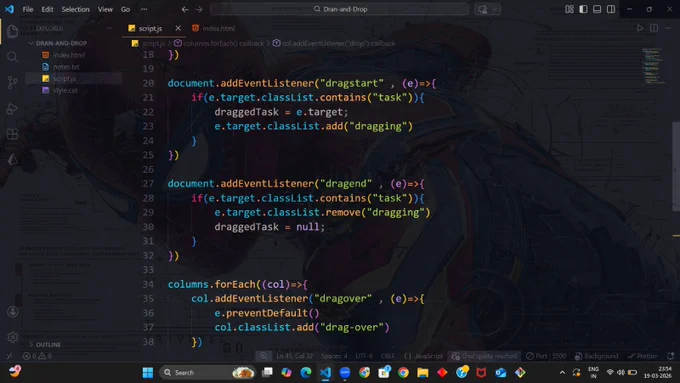Viewport: 680px width, 383px height.
Task: Click Ln 45, Col 32 in status bar
Action: [x=294, y=356]
